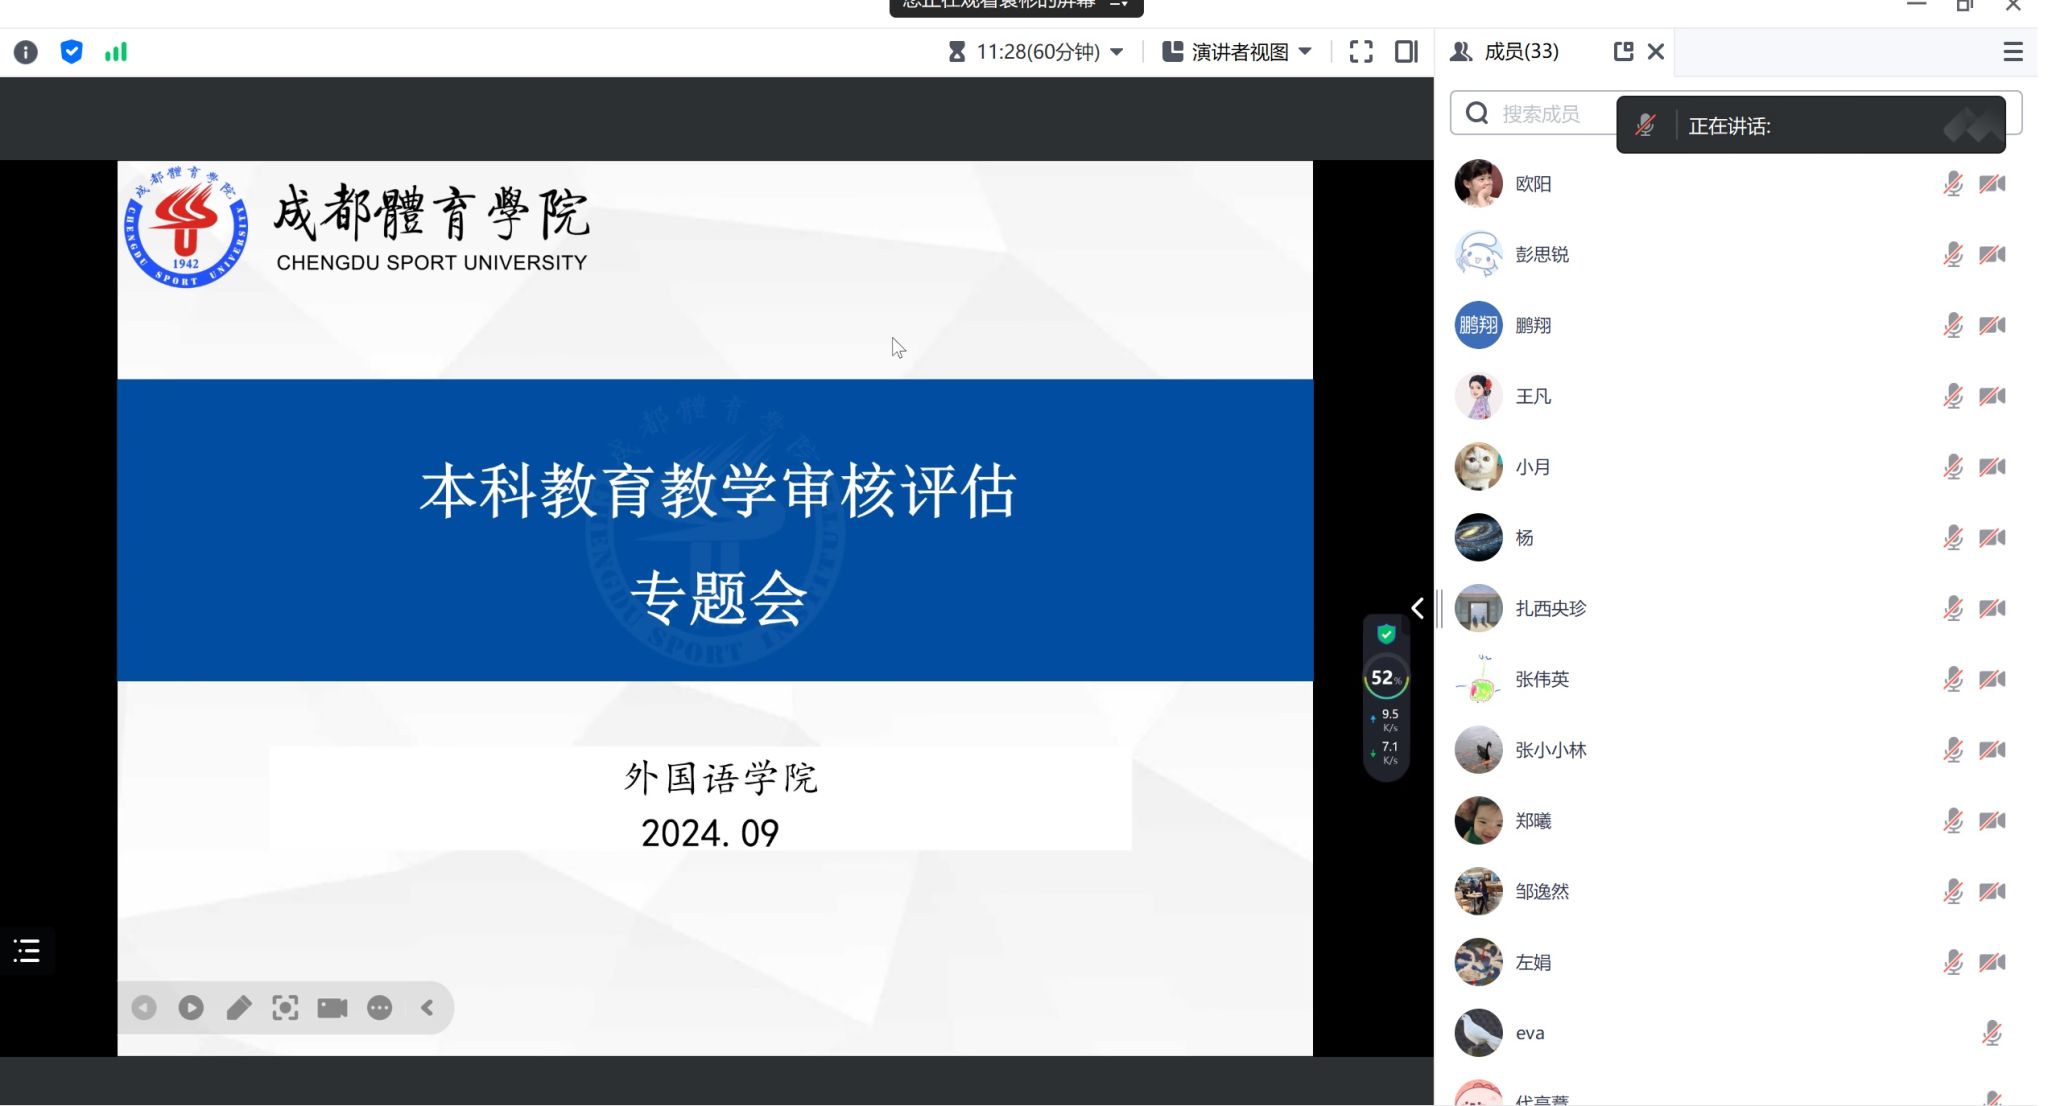Toggle 王凡's camera off icon

coord(1992,396)
